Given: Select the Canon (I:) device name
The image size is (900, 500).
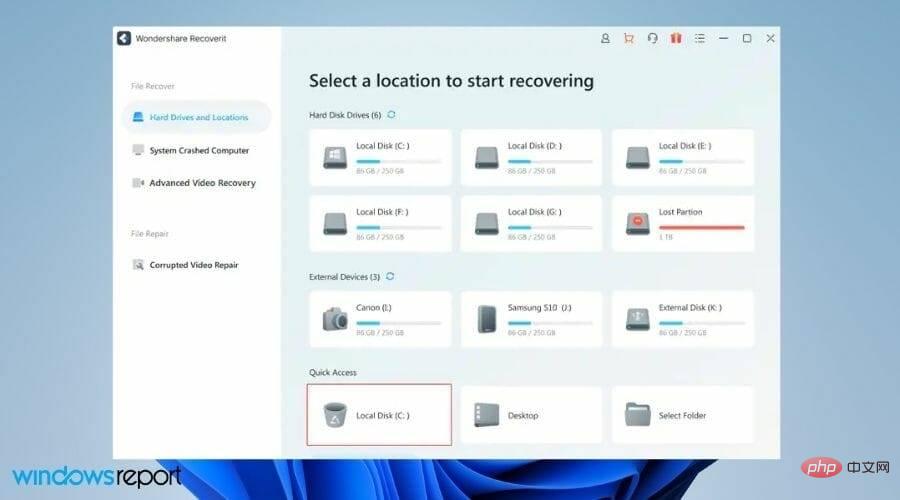Looking at the screenshot, I should click(x=374, y=308).
